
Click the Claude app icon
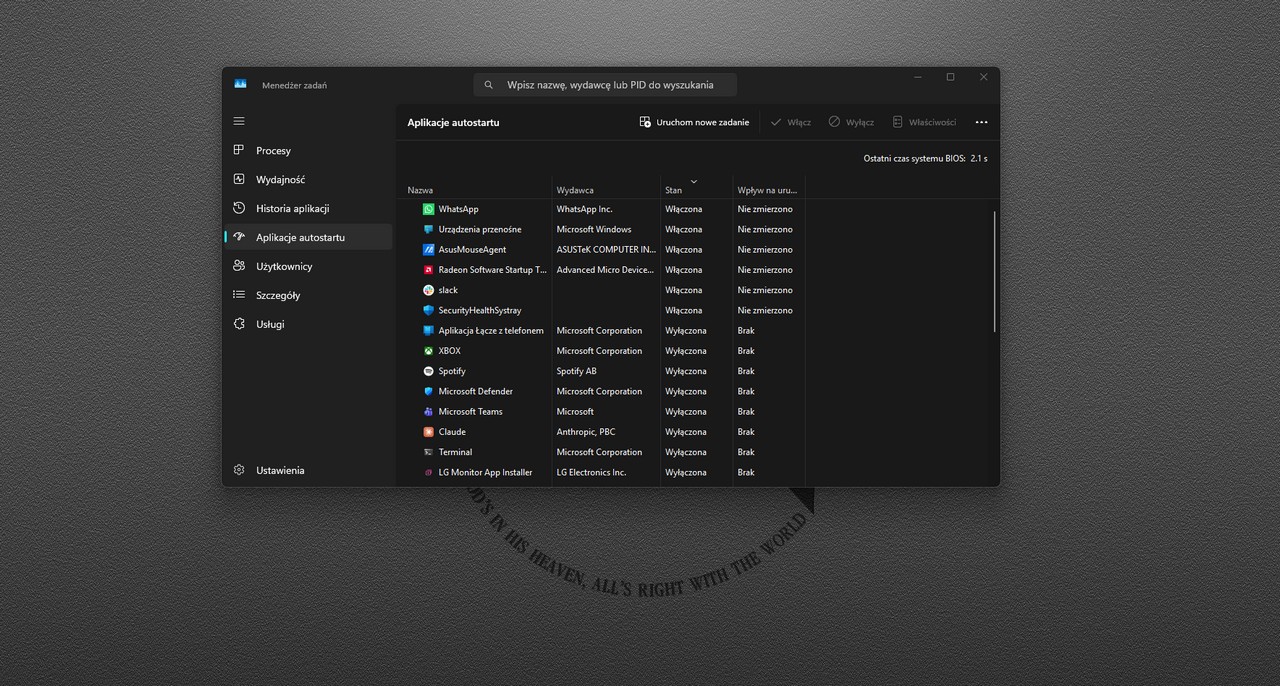[428, 432]
